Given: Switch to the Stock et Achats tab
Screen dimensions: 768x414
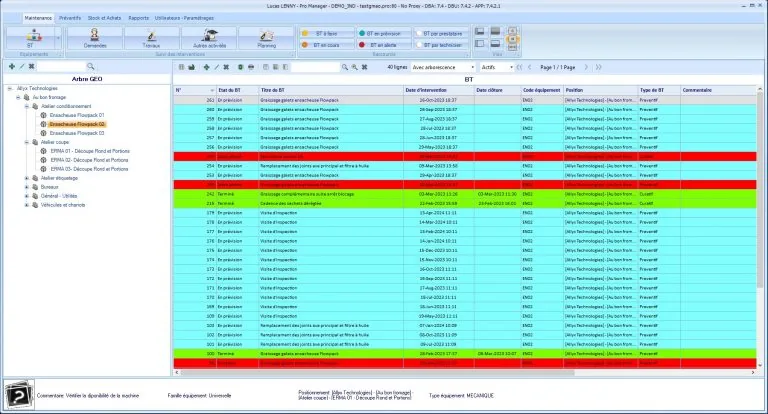Looking at the screenshot, I should (104, 18).
